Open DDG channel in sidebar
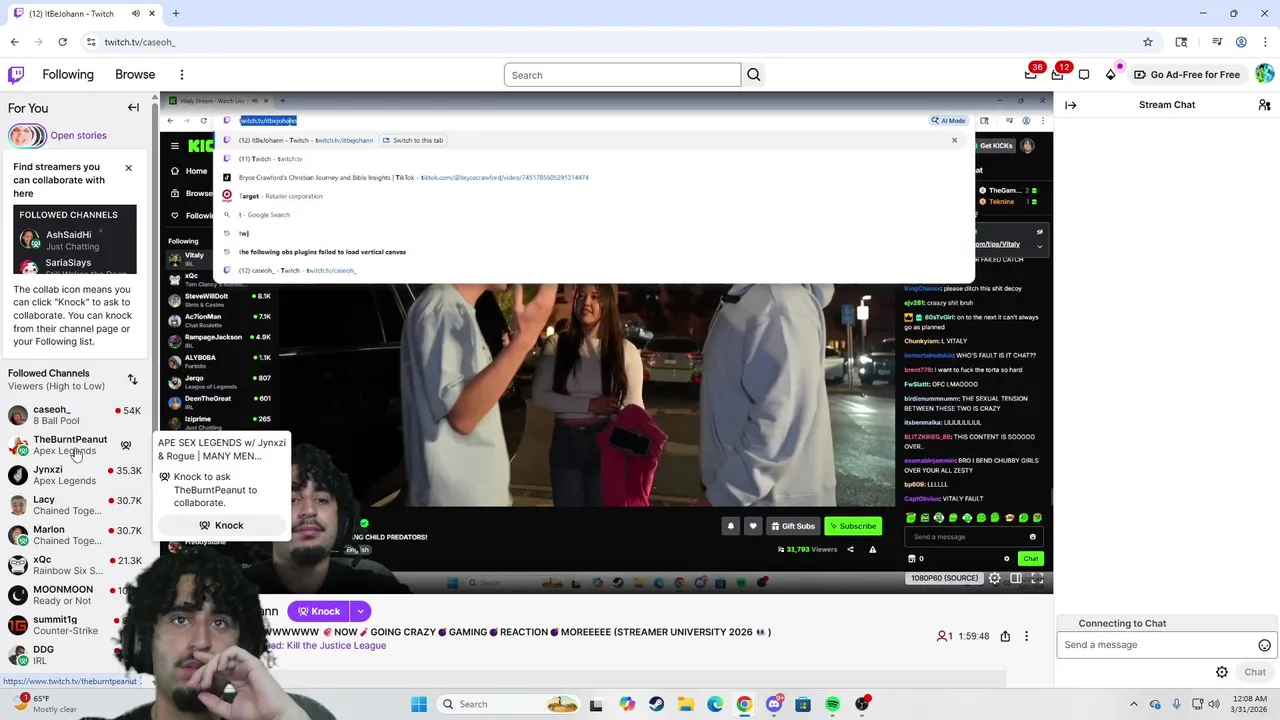Image resolution: width=1280 pixels, height=720 pixels. (74, 655)
